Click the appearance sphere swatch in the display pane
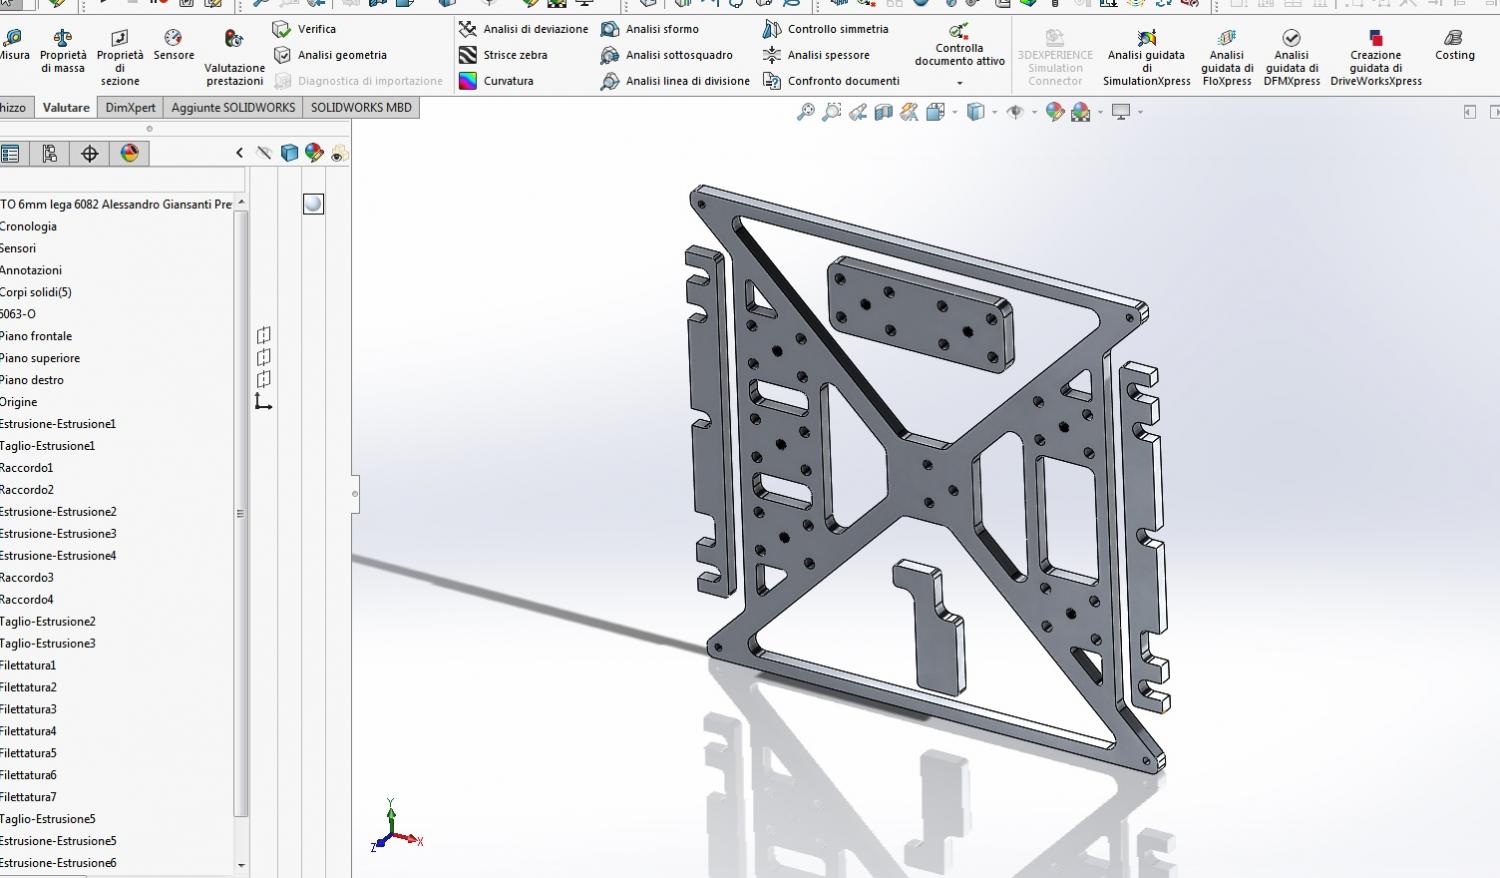The width and height of the screenshot is (1500, 878). pos(313,204)
